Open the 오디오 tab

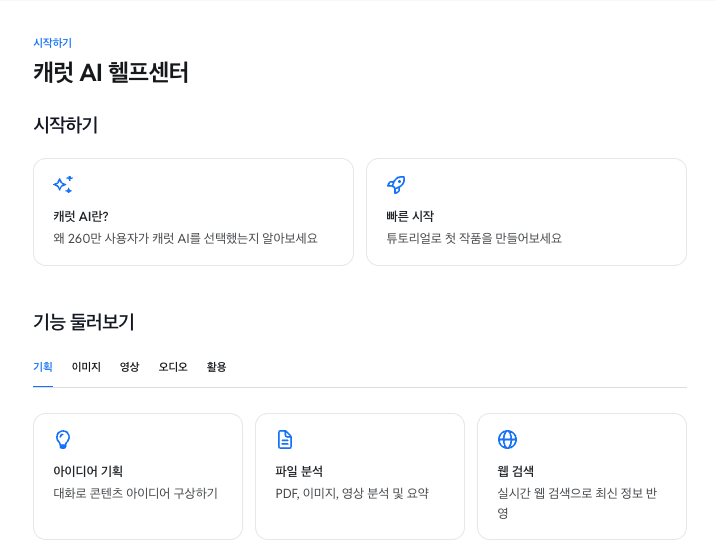tap(173, 367)
